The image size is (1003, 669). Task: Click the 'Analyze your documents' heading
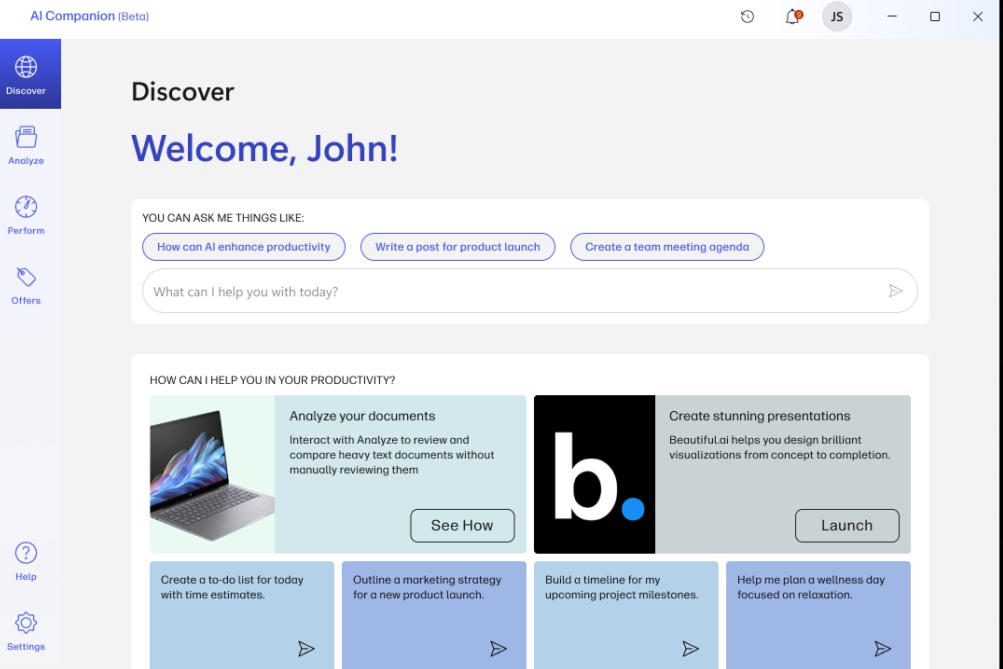coord(362,416)
